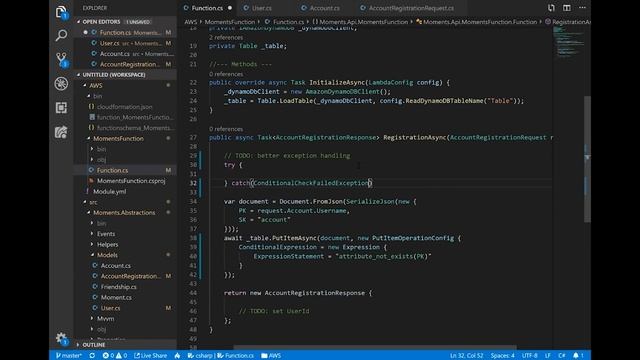The image size is (640, 360).
Task: Open the Live Share activity bar icon
Action: coord(61,132)
